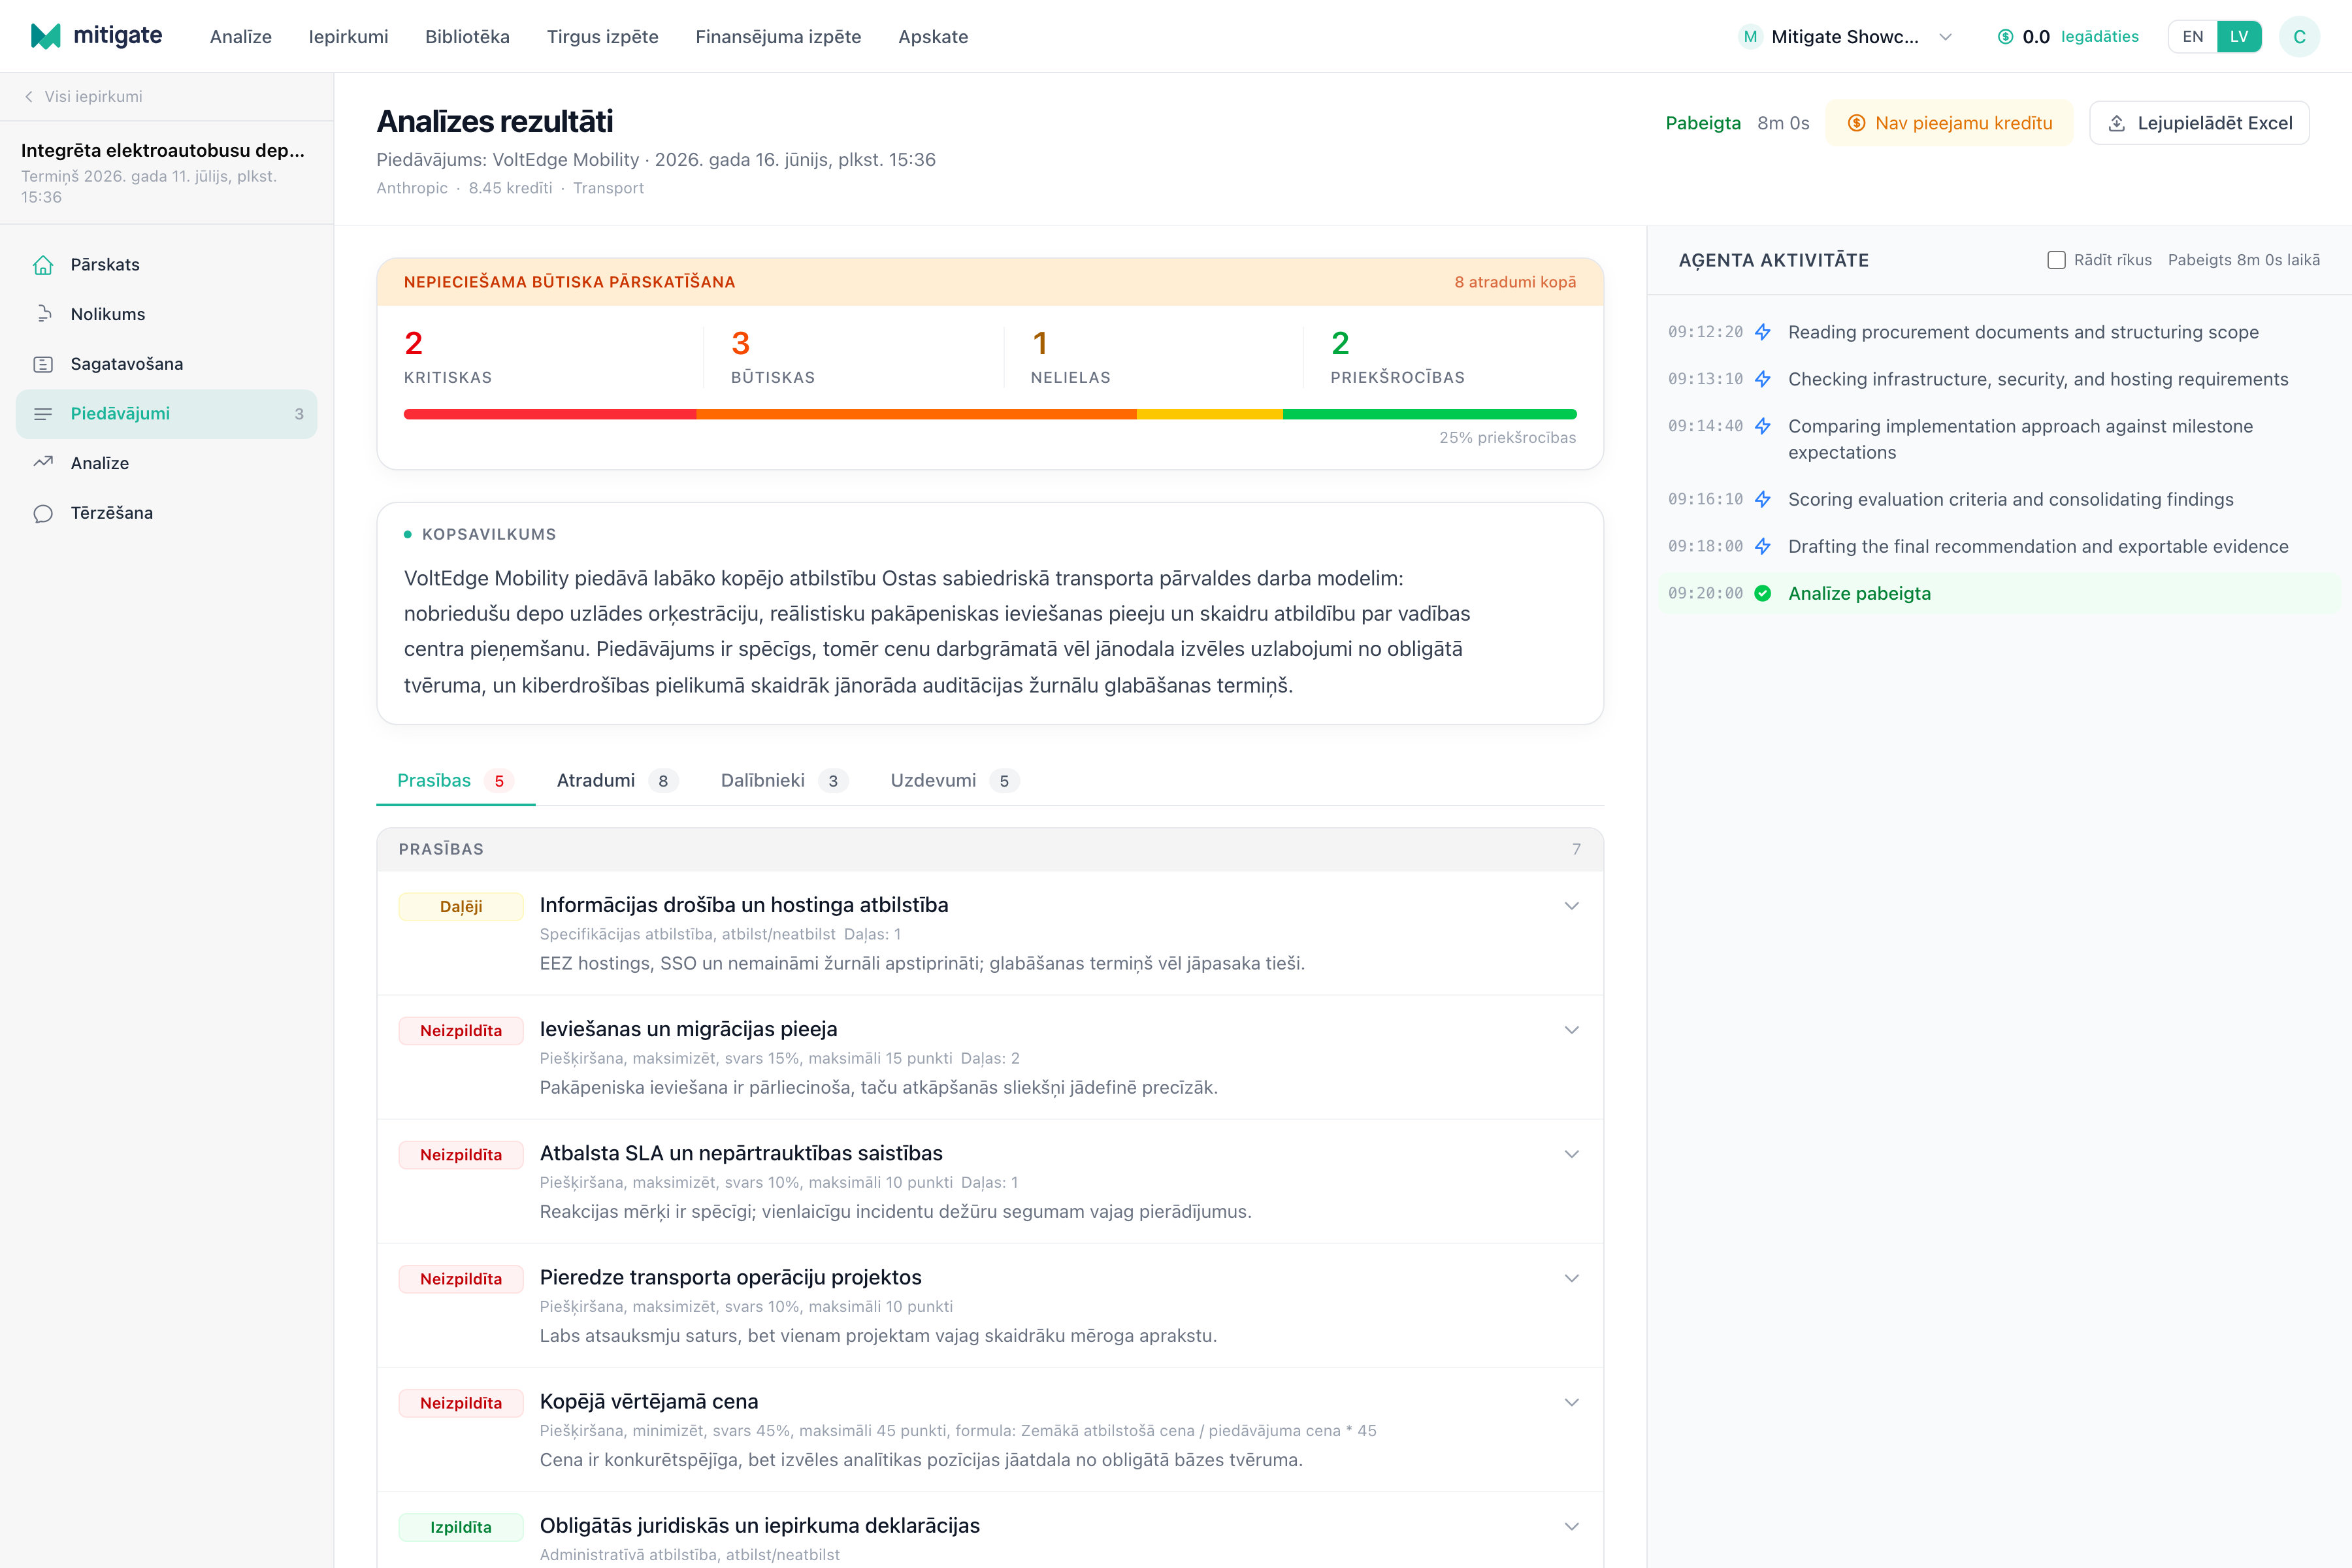Open the Iepirkumi top menu
Screen dimensions: 2352x1568
[348, 37]
